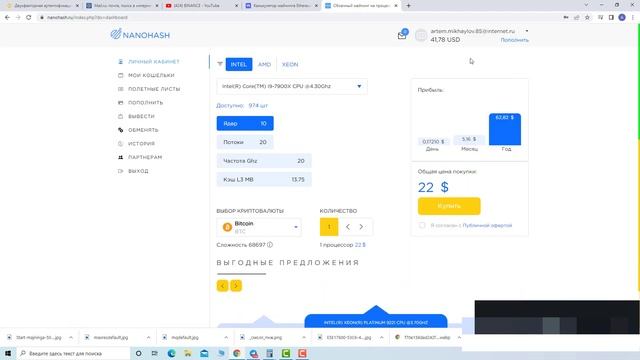Expand options for maxresdefault.jpg download

pos(148,338)
